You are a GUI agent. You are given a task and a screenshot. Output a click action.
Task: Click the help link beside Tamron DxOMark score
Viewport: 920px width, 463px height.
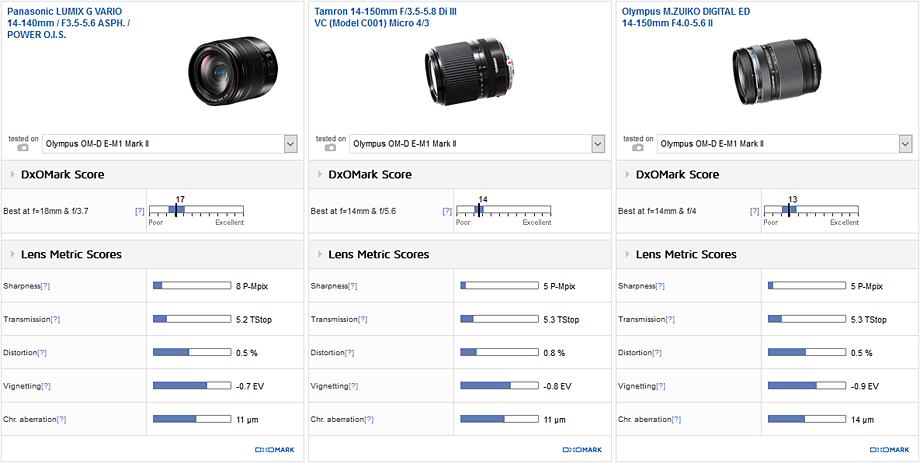[447, 211]
